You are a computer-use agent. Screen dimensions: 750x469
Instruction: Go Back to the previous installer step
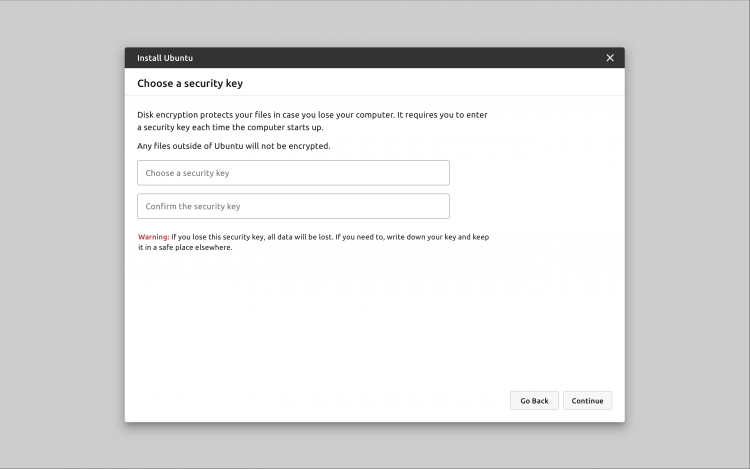pos(534,401)
